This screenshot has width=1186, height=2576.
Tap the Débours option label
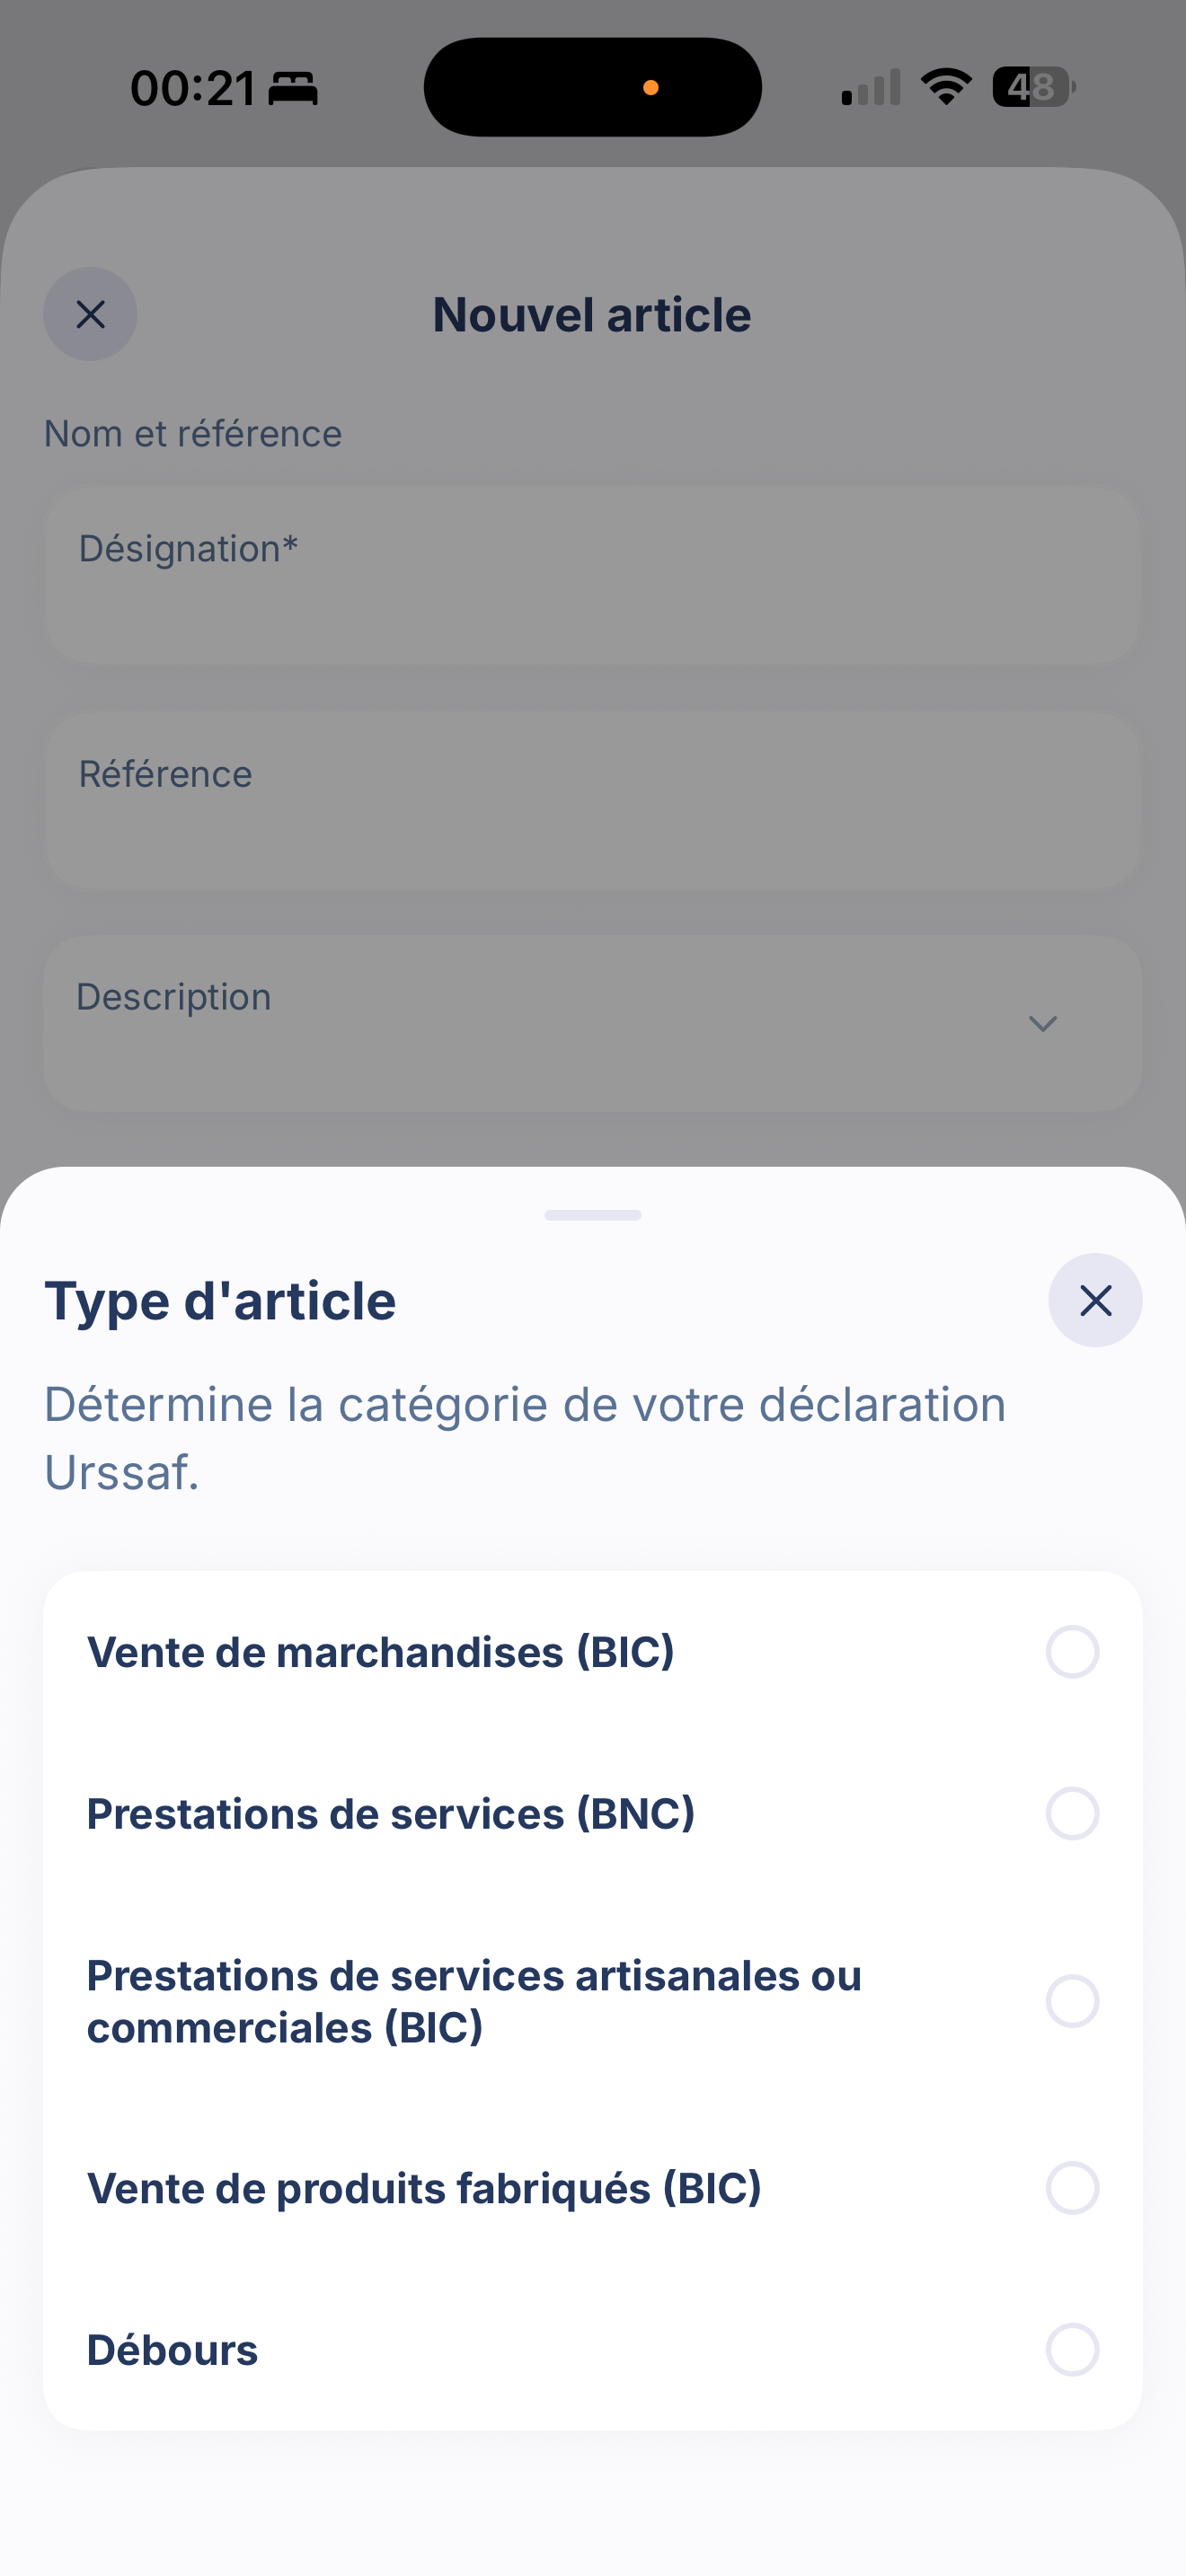click(x=173, y=2349)
